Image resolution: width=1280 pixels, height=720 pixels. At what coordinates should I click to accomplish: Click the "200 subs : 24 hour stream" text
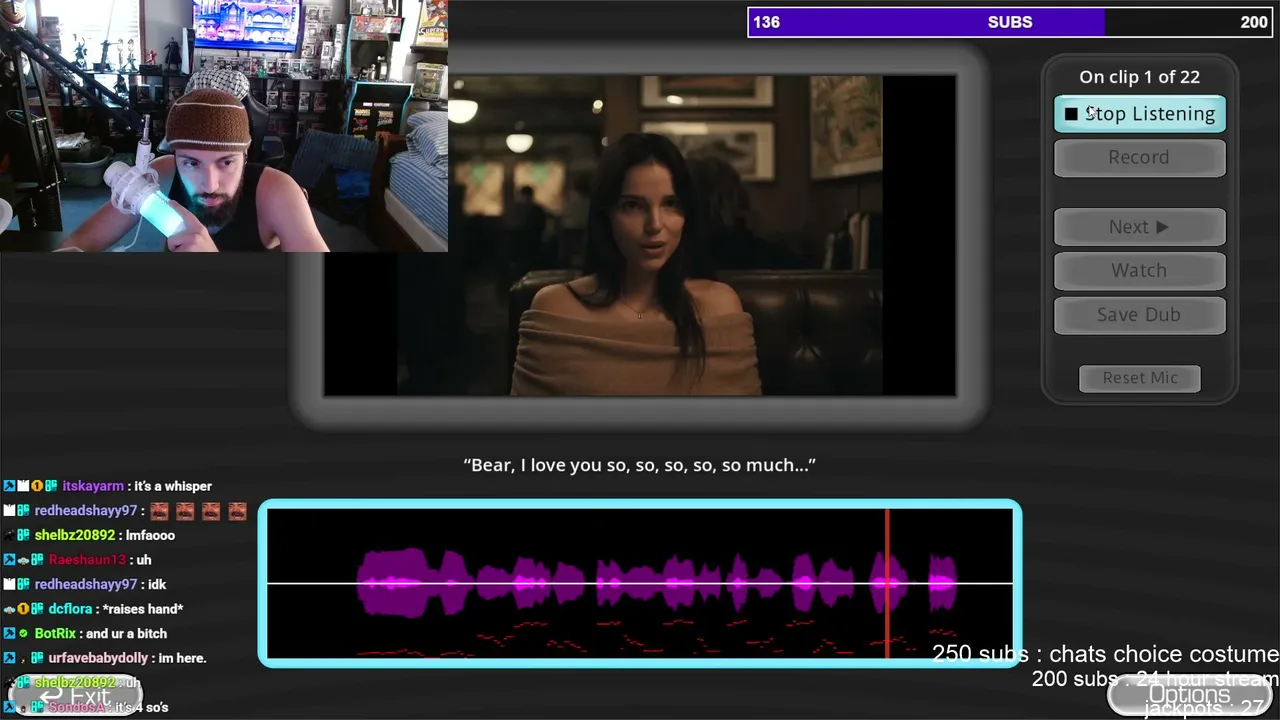[1156, 678]
